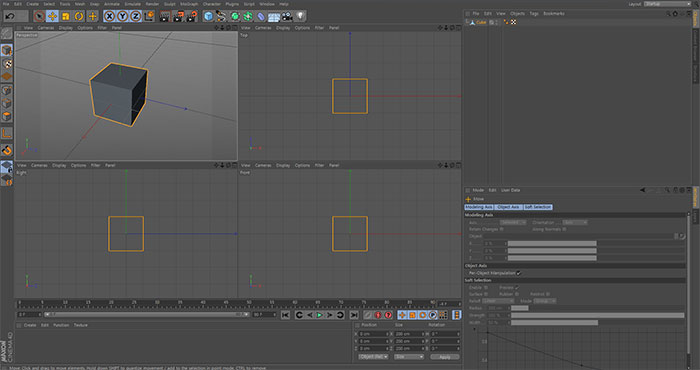This screenshot has height=370, width=700.
Task: Toggle the Y axis lock
Action: point(122,17)
